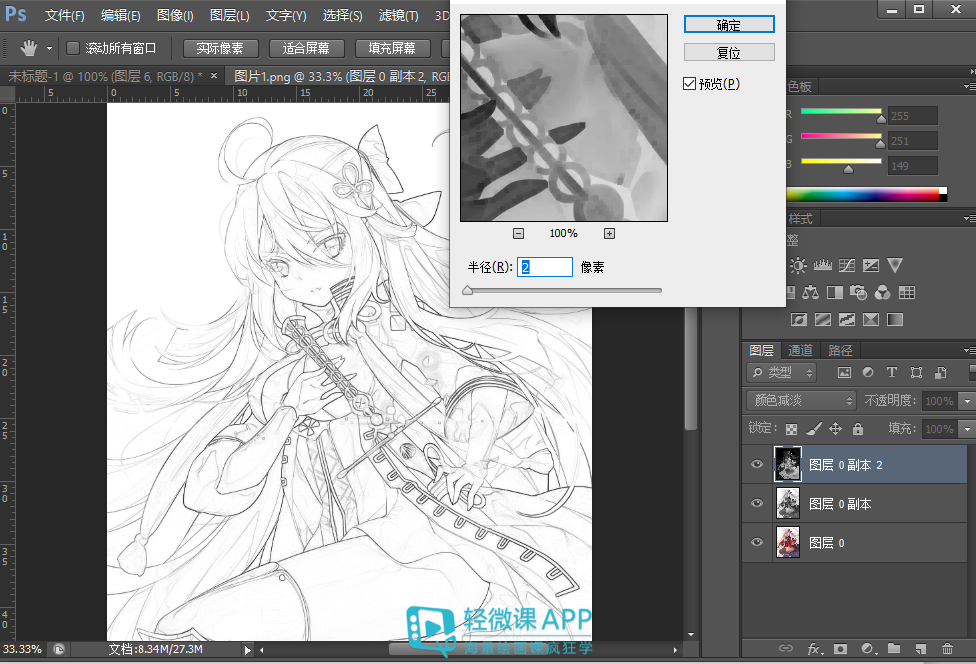Image resolution: width=976 pixels, height=664 pixels.
Task: Click the 适合屏幕 button
Action: click(x=306, y=48)
